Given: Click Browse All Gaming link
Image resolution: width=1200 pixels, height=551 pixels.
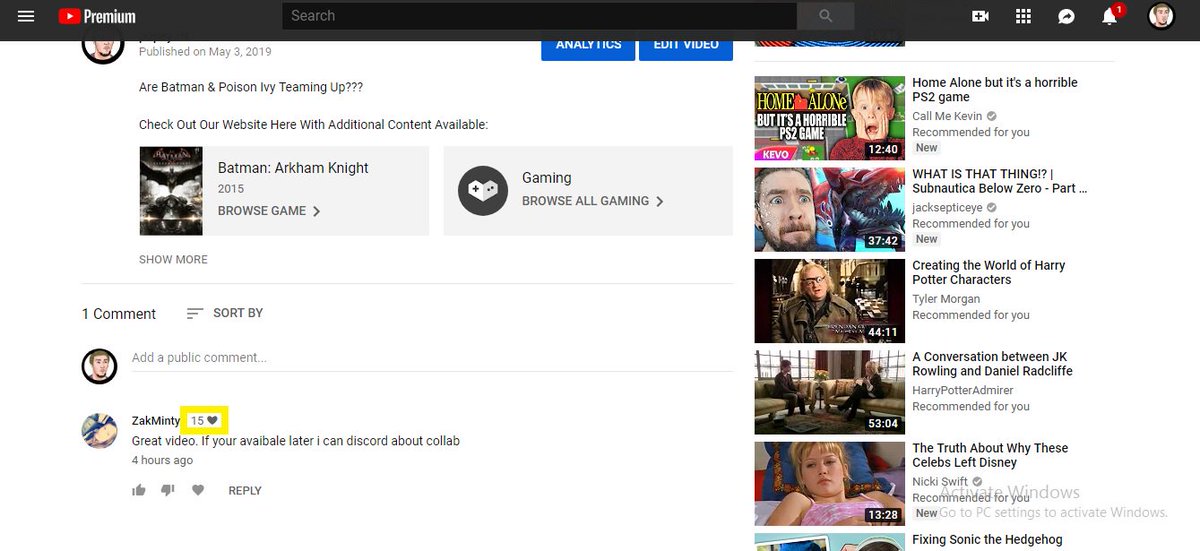Looking at the screenshot, I should (593, 201).
